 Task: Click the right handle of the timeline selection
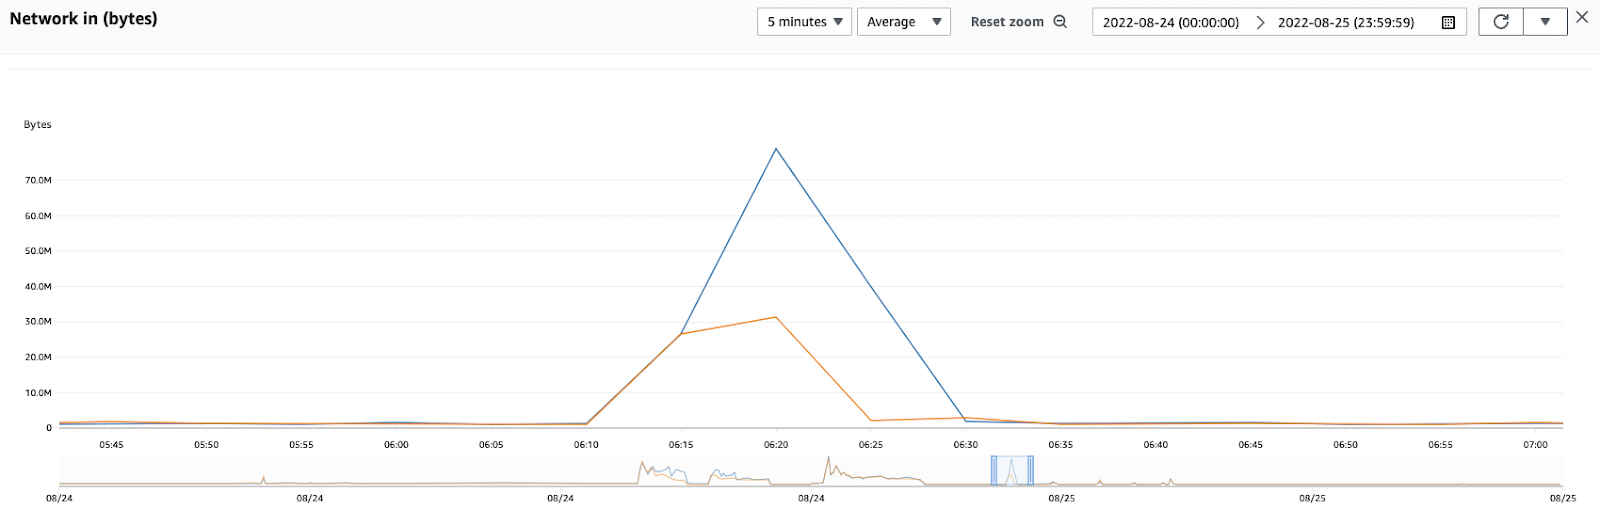pos(1031,470)
